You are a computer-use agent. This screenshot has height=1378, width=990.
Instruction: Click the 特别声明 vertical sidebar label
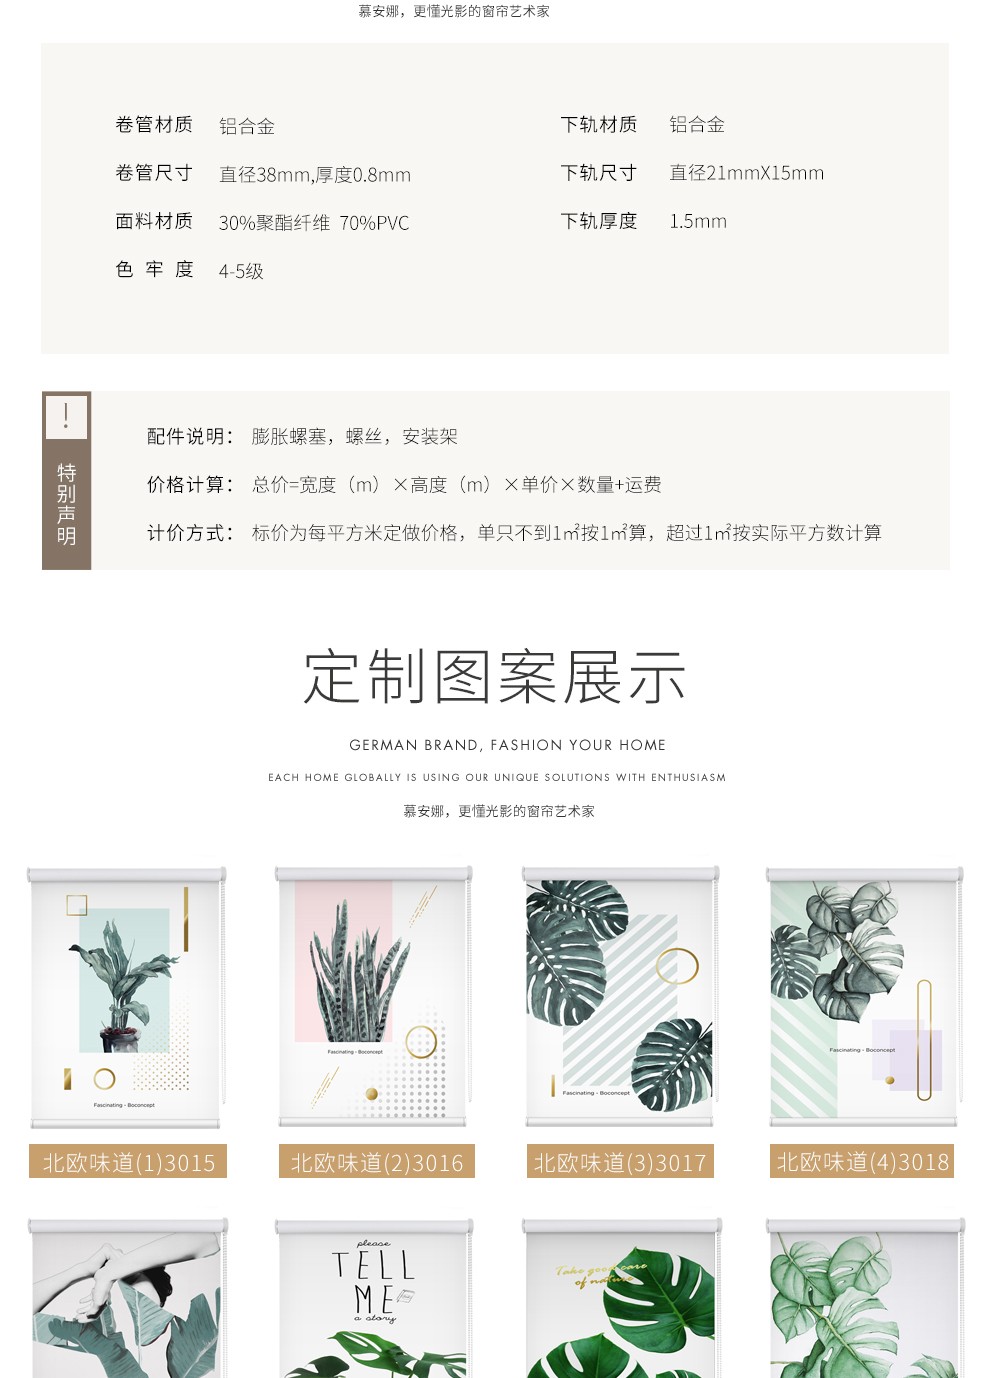point(67,504)
